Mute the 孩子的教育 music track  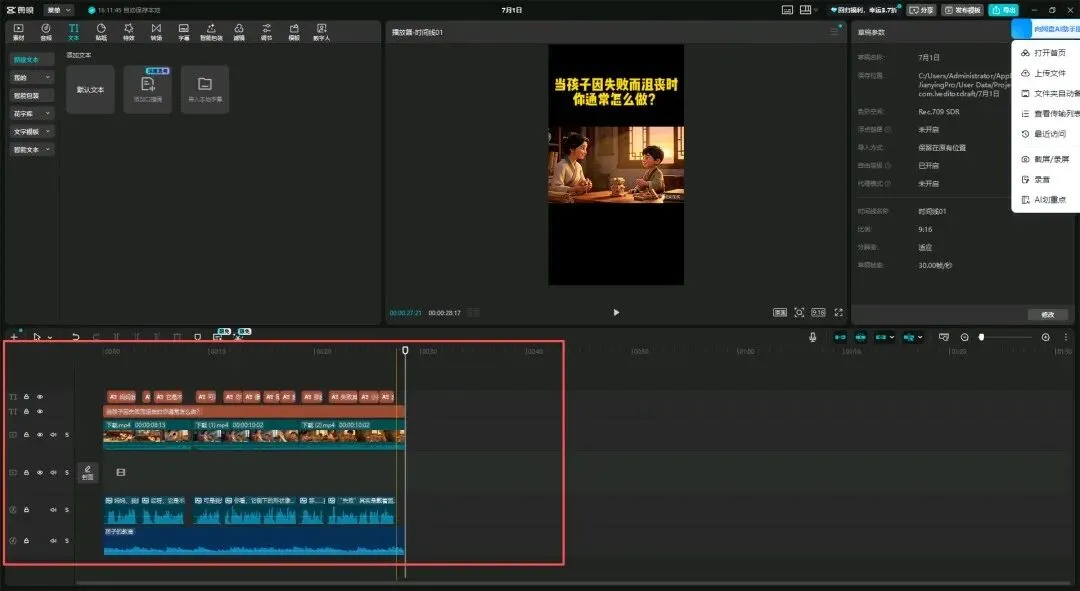click(x=53, y=541)
